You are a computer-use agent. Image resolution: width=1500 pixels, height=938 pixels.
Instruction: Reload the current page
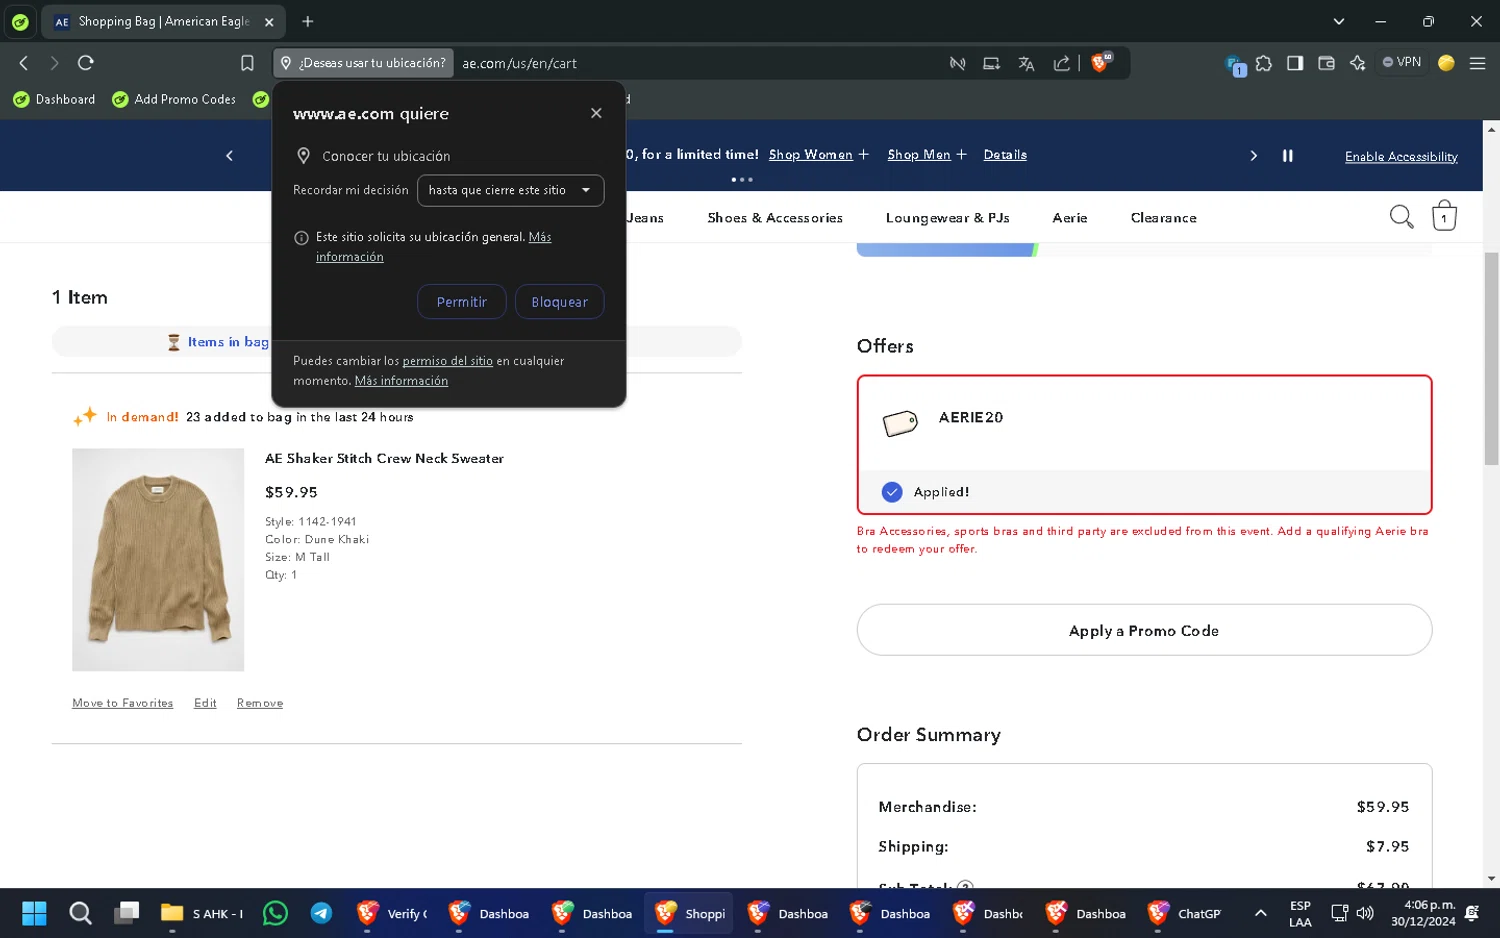86,63
